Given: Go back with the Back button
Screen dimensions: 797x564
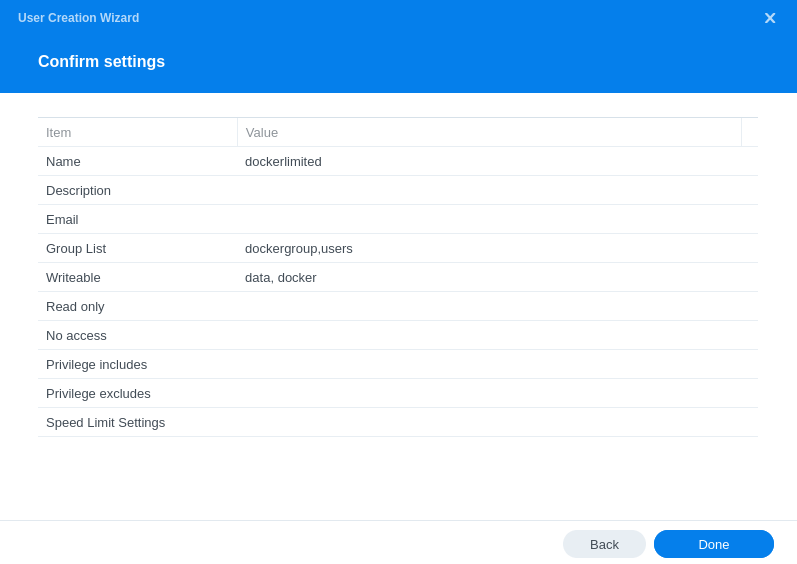Looking at the screenshot, I should pyautogui.click(x=604, y=544).
